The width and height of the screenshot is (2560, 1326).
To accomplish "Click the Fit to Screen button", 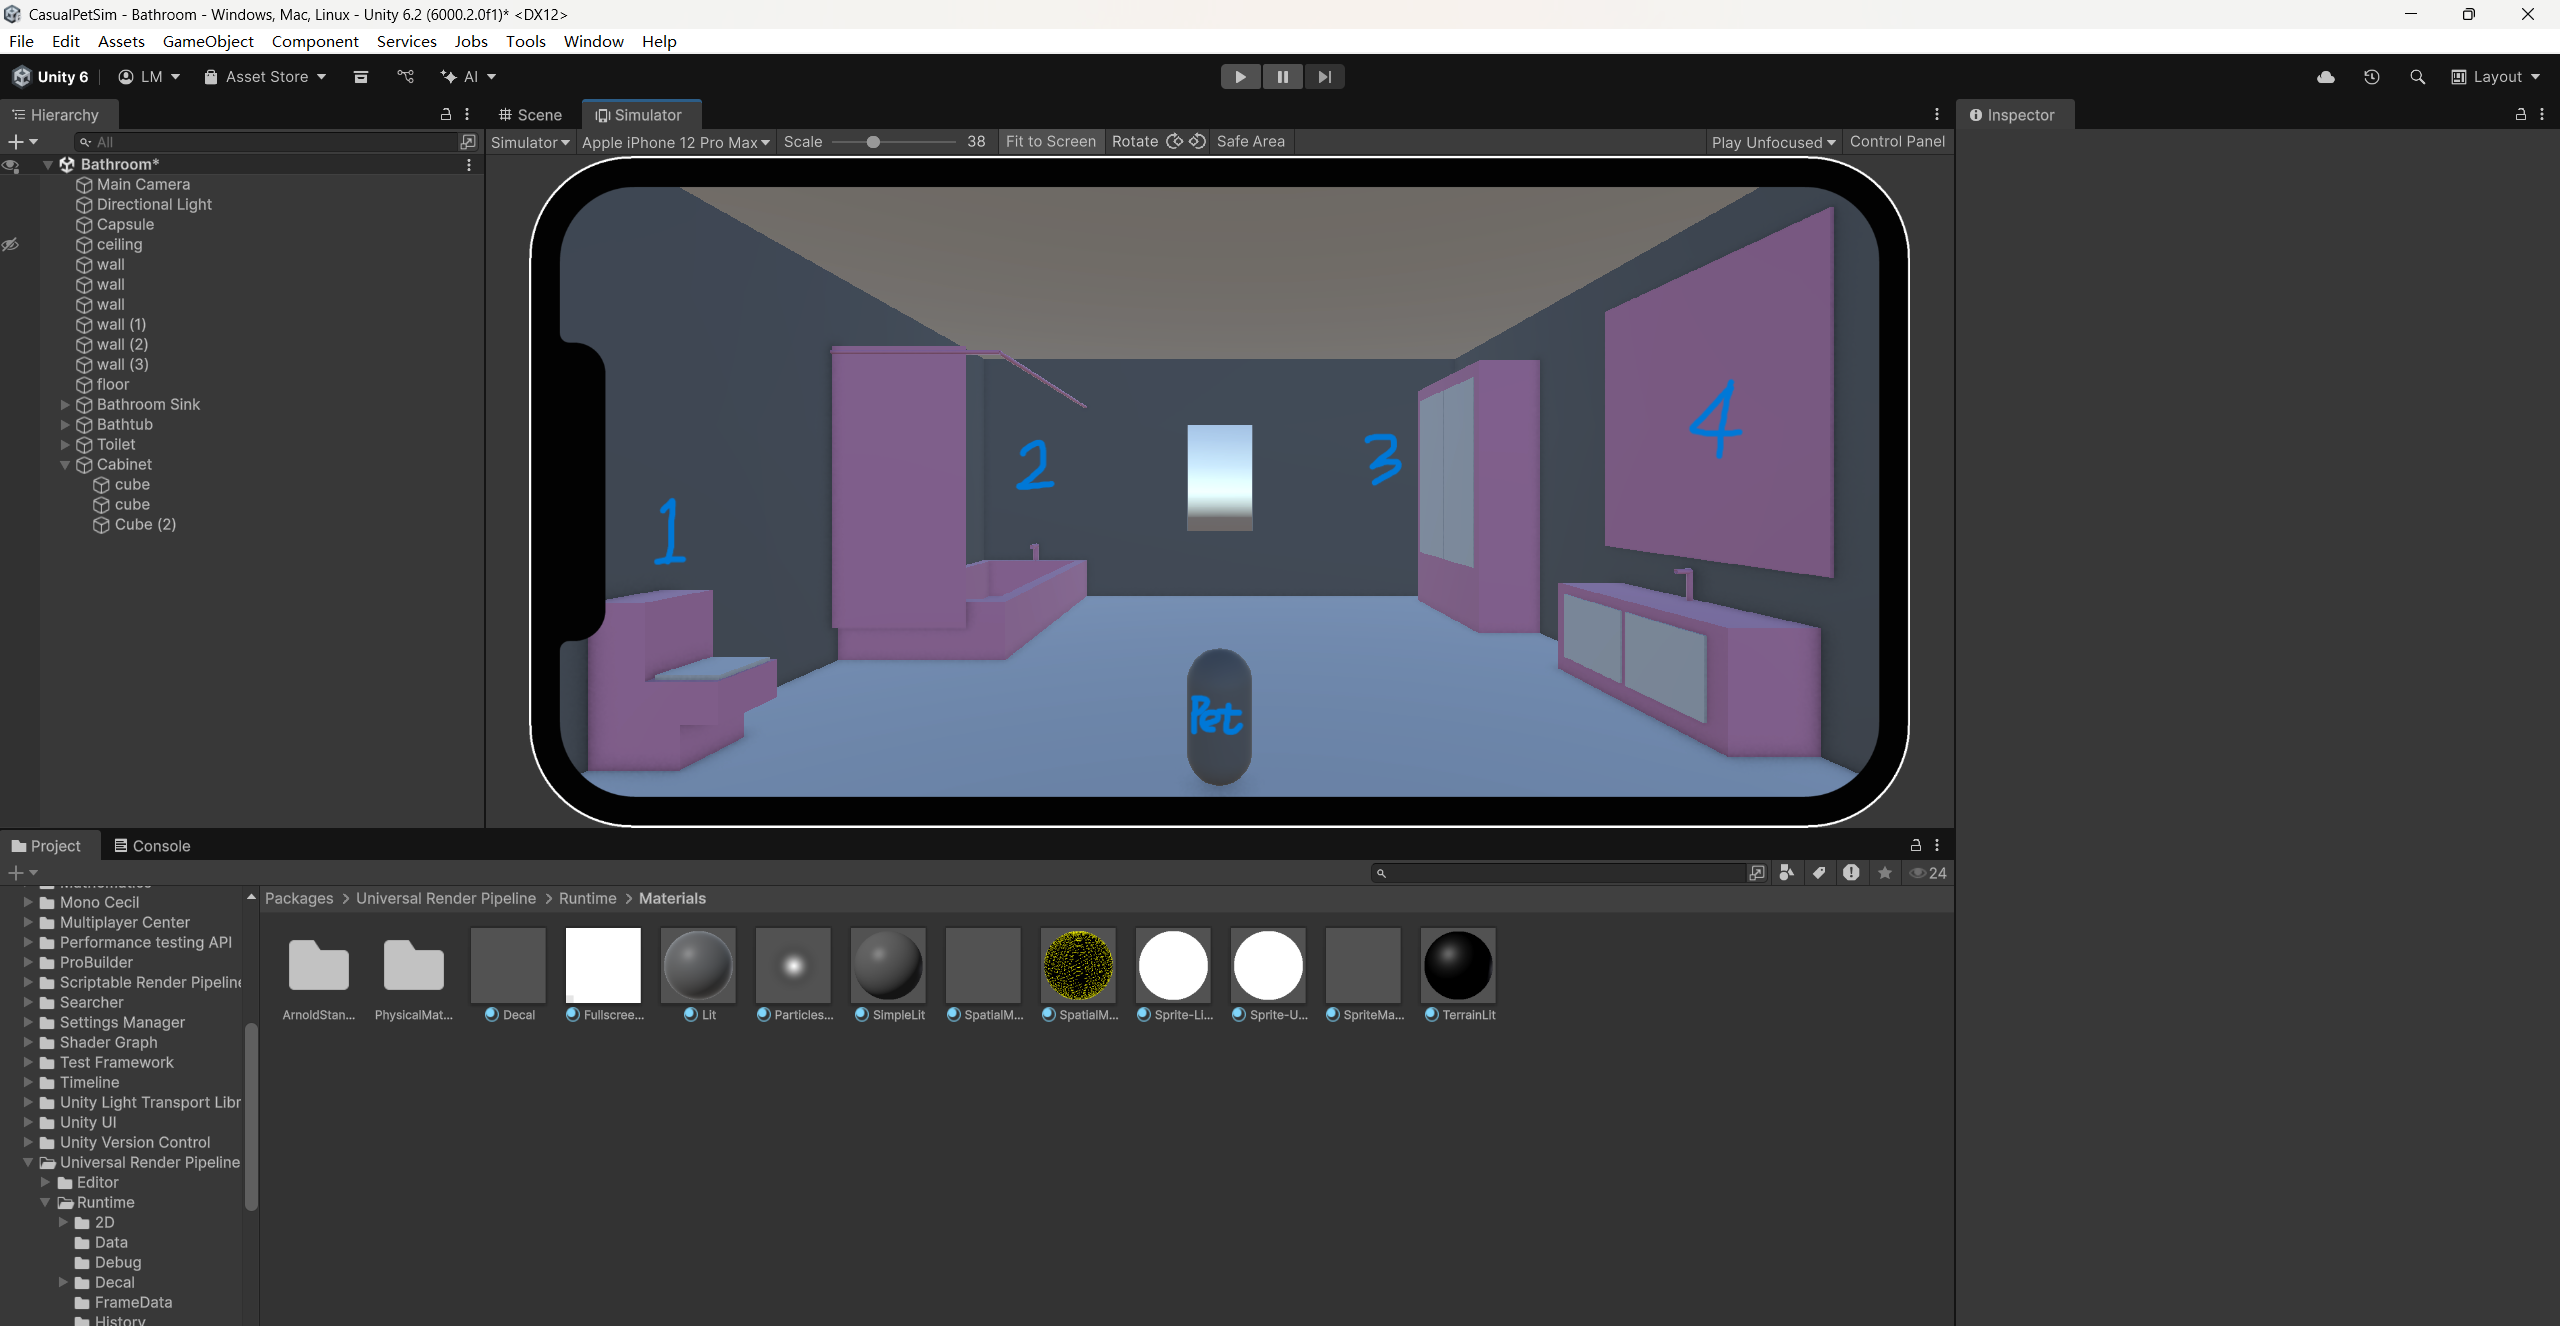I will pos(1050,142).
